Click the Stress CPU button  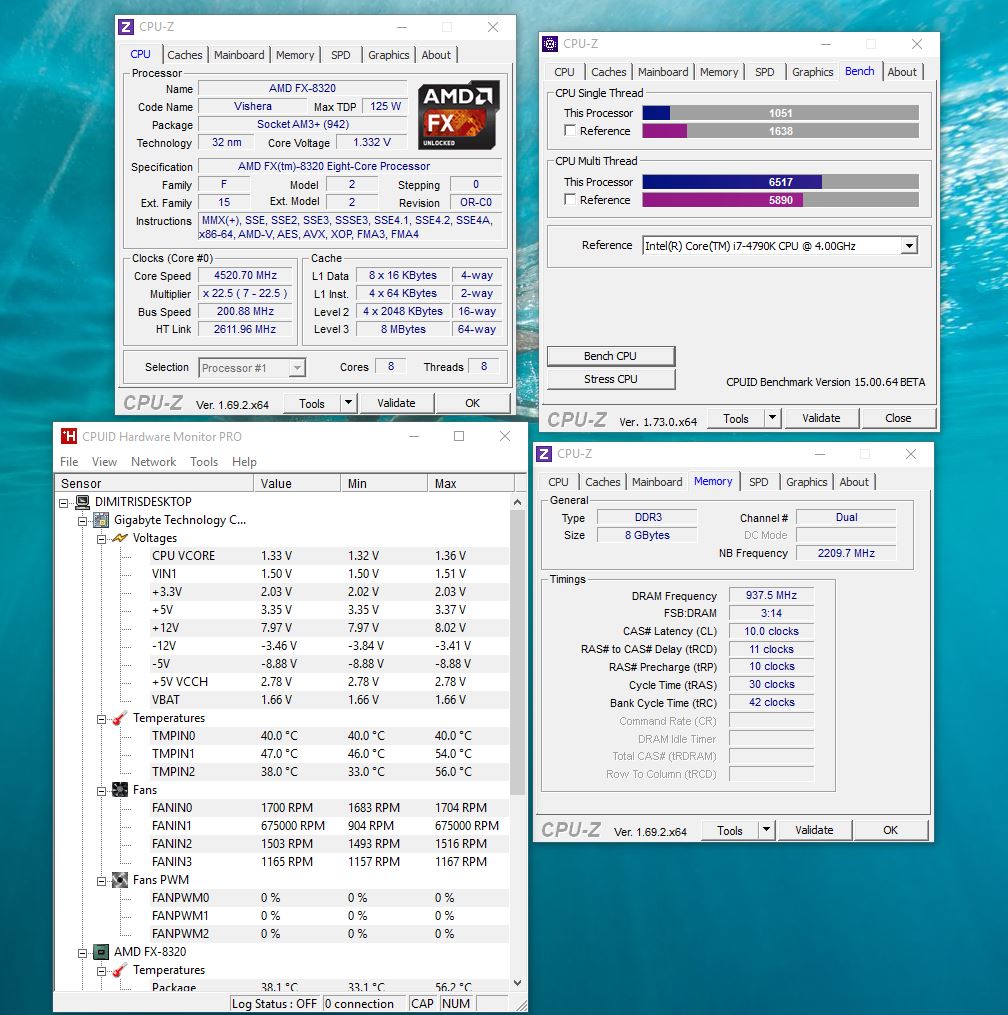(610, 379)
